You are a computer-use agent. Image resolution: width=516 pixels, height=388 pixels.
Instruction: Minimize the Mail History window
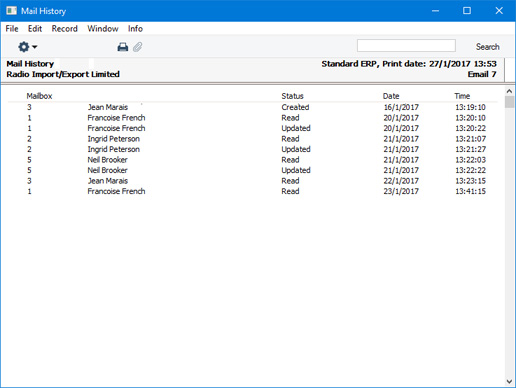coord(435,11)
